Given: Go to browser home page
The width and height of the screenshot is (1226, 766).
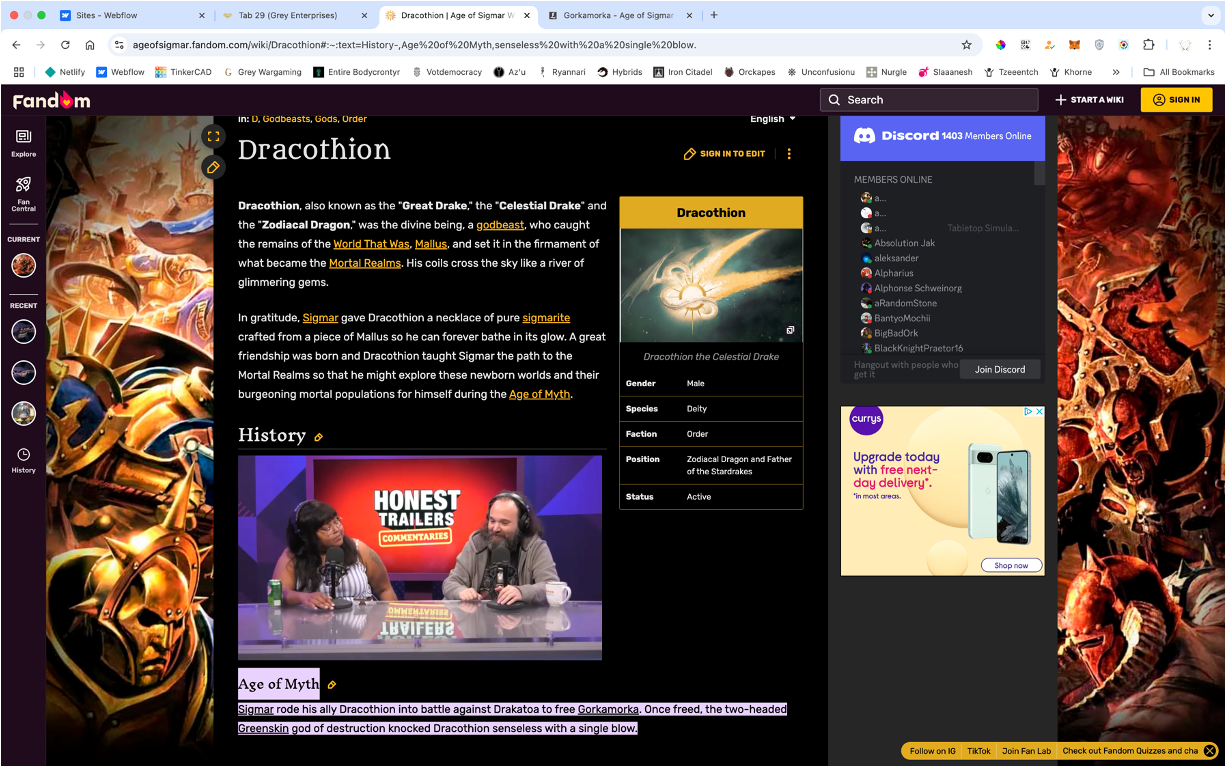Looking at the screenshot, I should (90, 45).
